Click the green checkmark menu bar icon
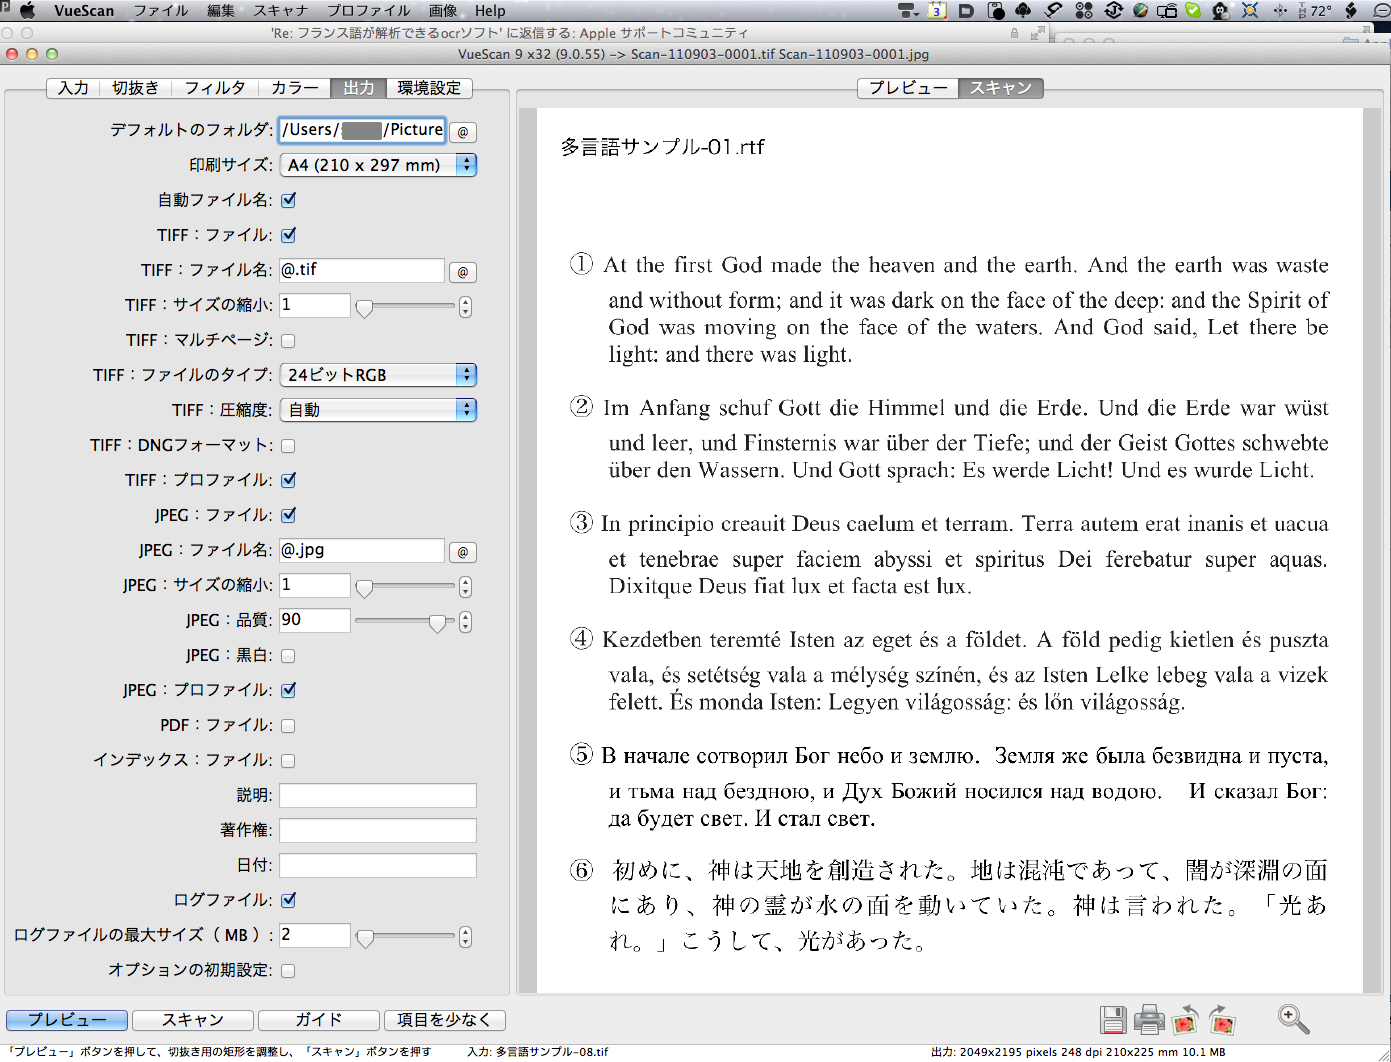Screen dimensions: 1391x1062 [x=1193, y=10]
